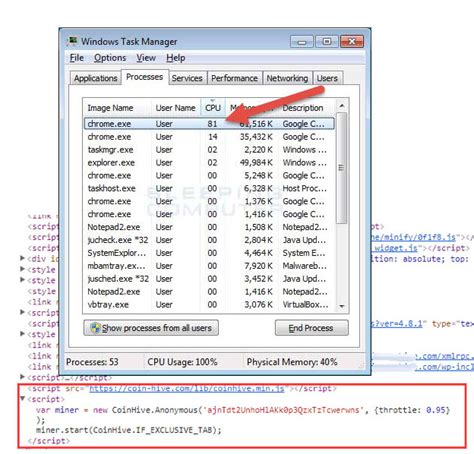The image size is (474, 454).
Task: Sort by the CPU column header
Action: (x=213, y=108)
